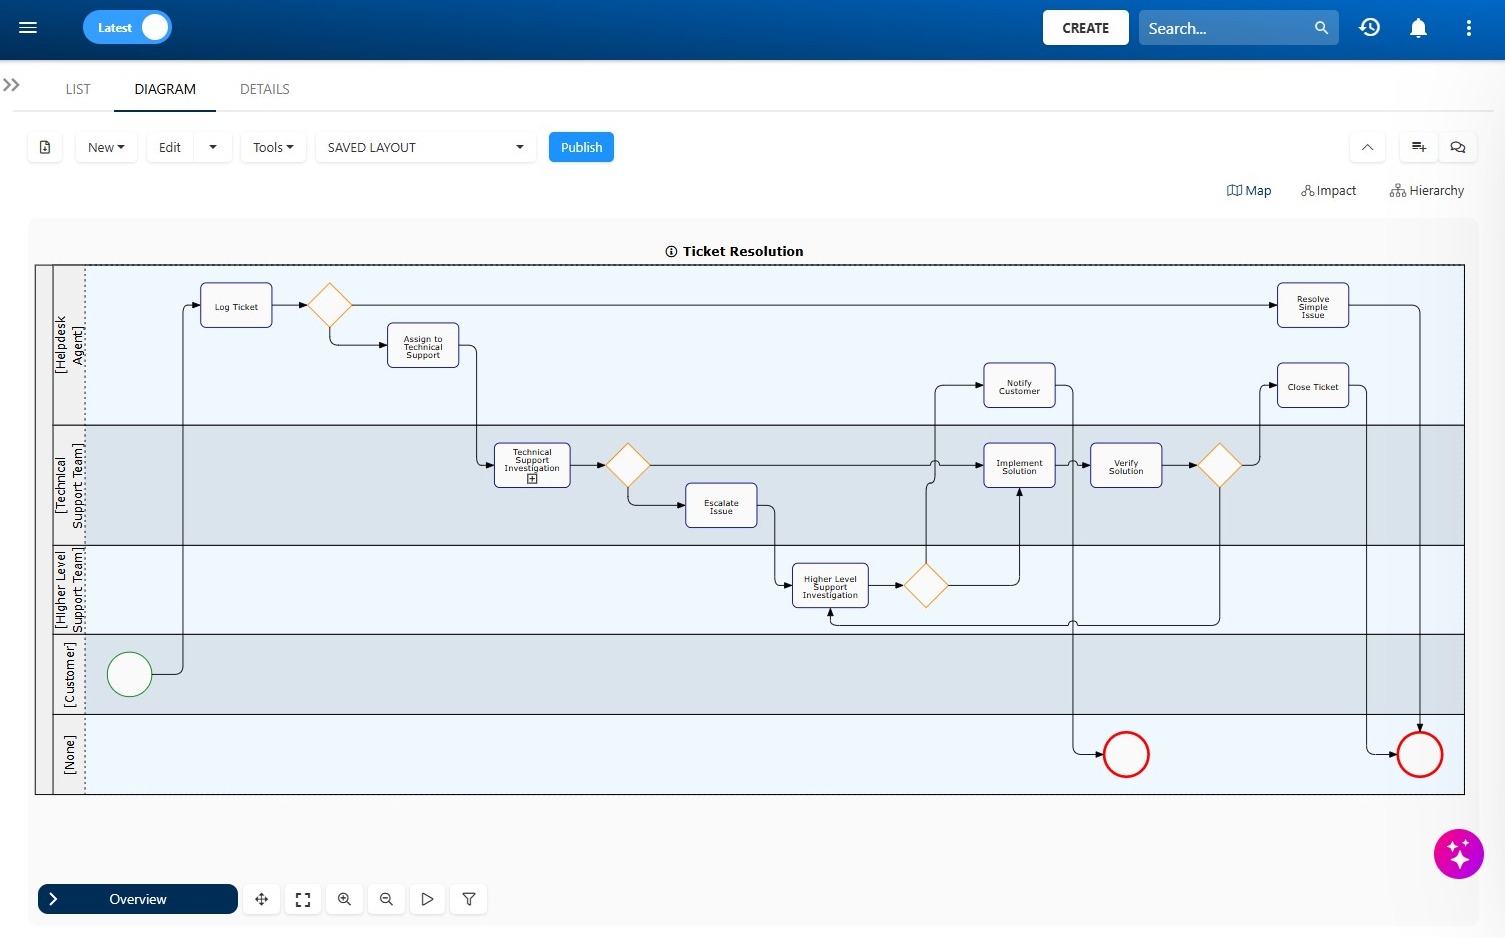1505x938 pixels.
Task: Click the filter funnel icon
Action: point(469,899)
